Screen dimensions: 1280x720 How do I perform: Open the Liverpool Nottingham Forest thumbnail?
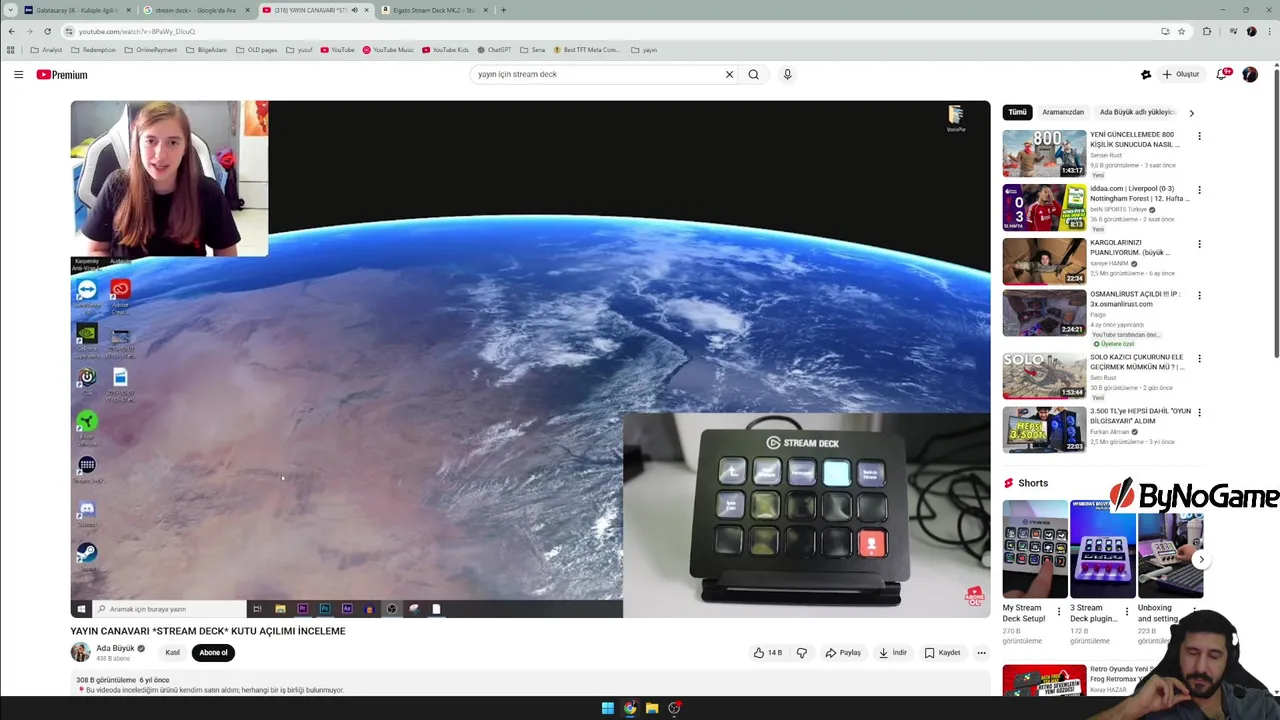pyautogui.click(x=1044, y=207)
